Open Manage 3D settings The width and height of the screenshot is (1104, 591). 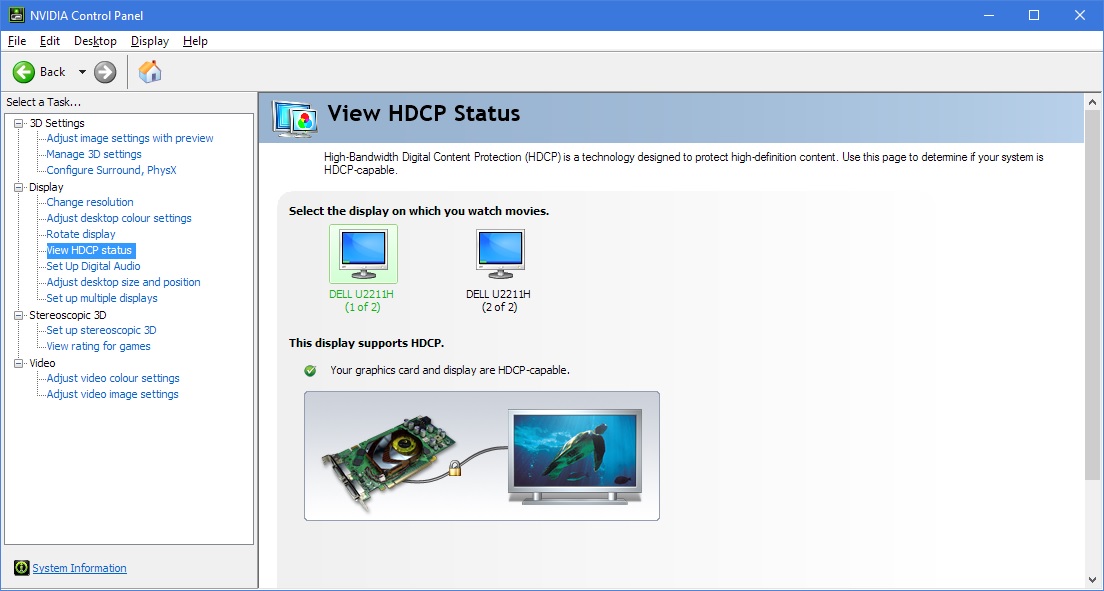tap(94, 154)
